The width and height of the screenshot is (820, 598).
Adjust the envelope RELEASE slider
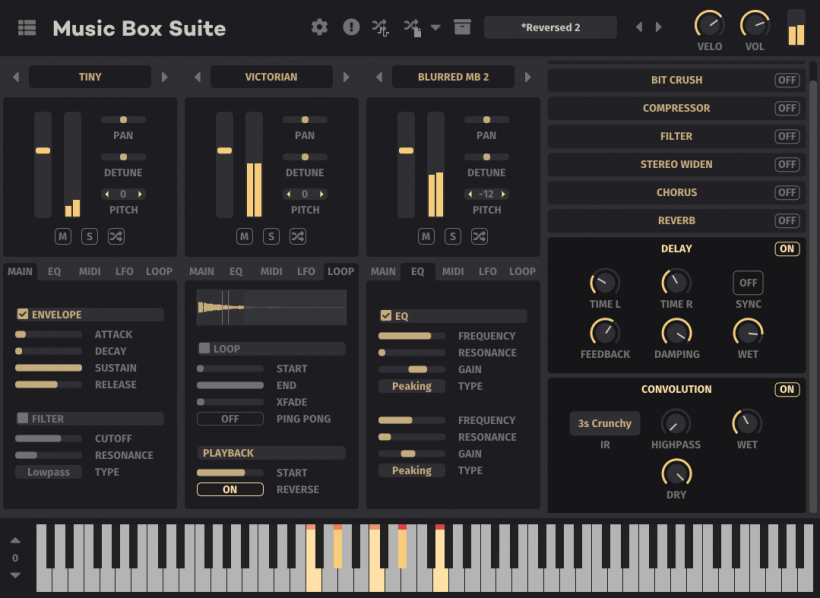[x=48, y=385]
